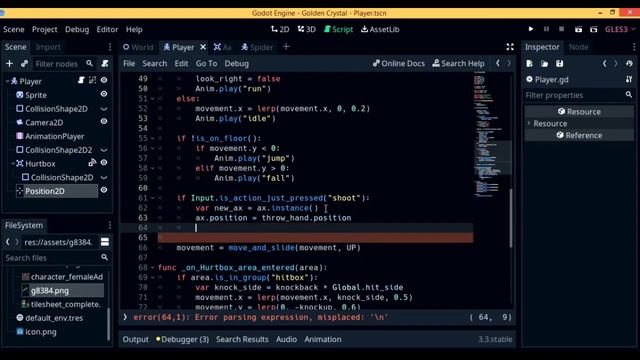
Task: Open the Project menu
Action: [44, 29]
